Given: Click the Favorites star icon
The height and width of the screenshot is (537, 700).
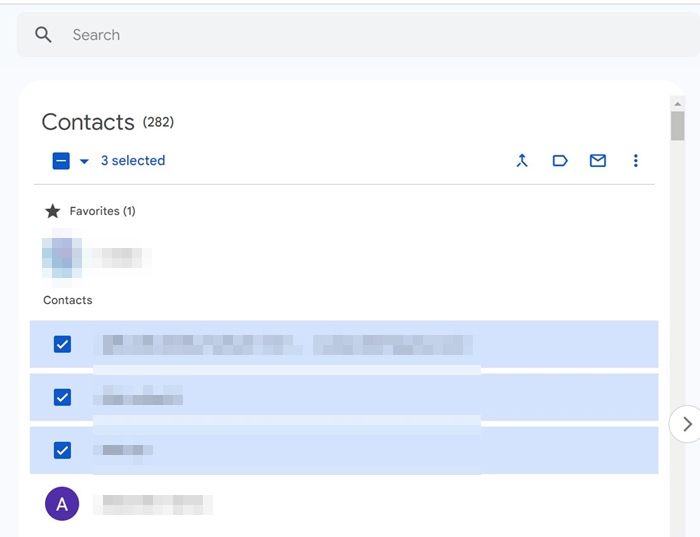Looking at the screenshot, I should pyautogui.click(x=53, y=211).
